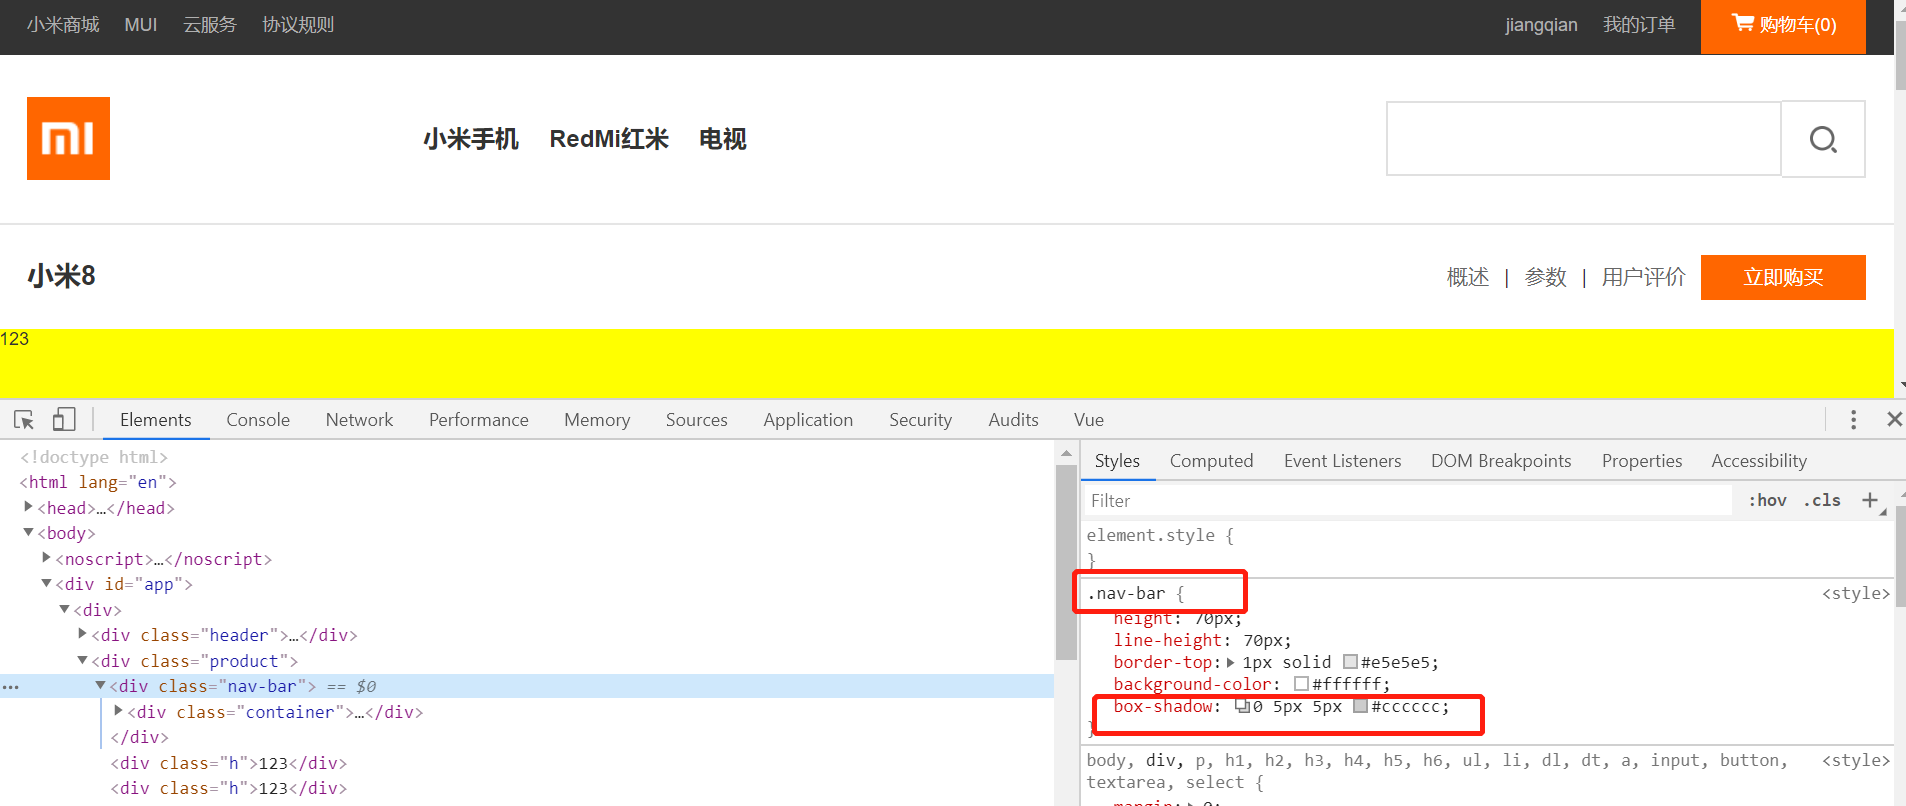This screenshot has height=806, width=1906.
Task: Open 协议规则 in the top bar
Action: pyautogui.click(x=298, y=25)
